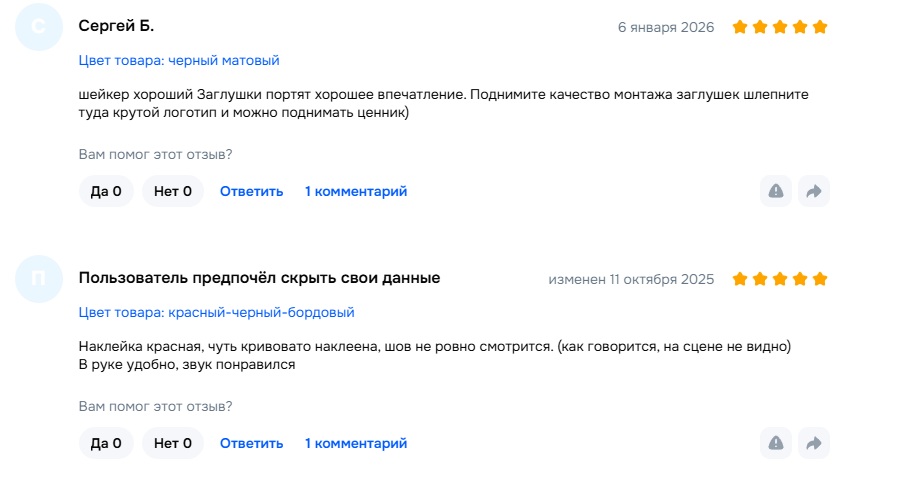The image size is (921, 496).
Task: Click the five-star rating on Сергей Б.'s review
Action: pos(780,27)
